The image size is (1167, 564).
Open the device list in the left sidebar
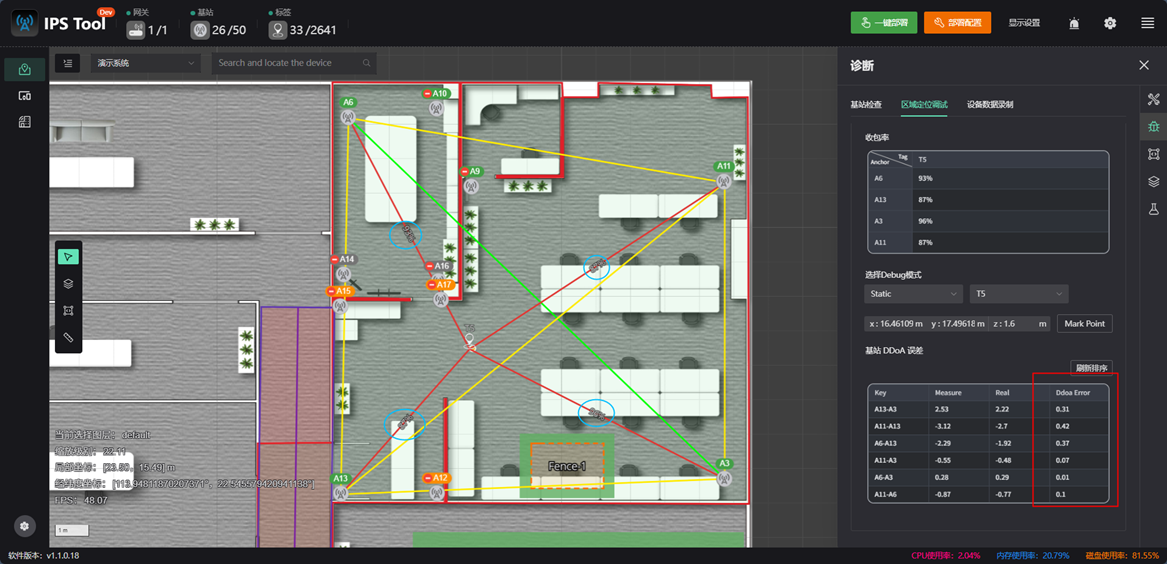24,96
